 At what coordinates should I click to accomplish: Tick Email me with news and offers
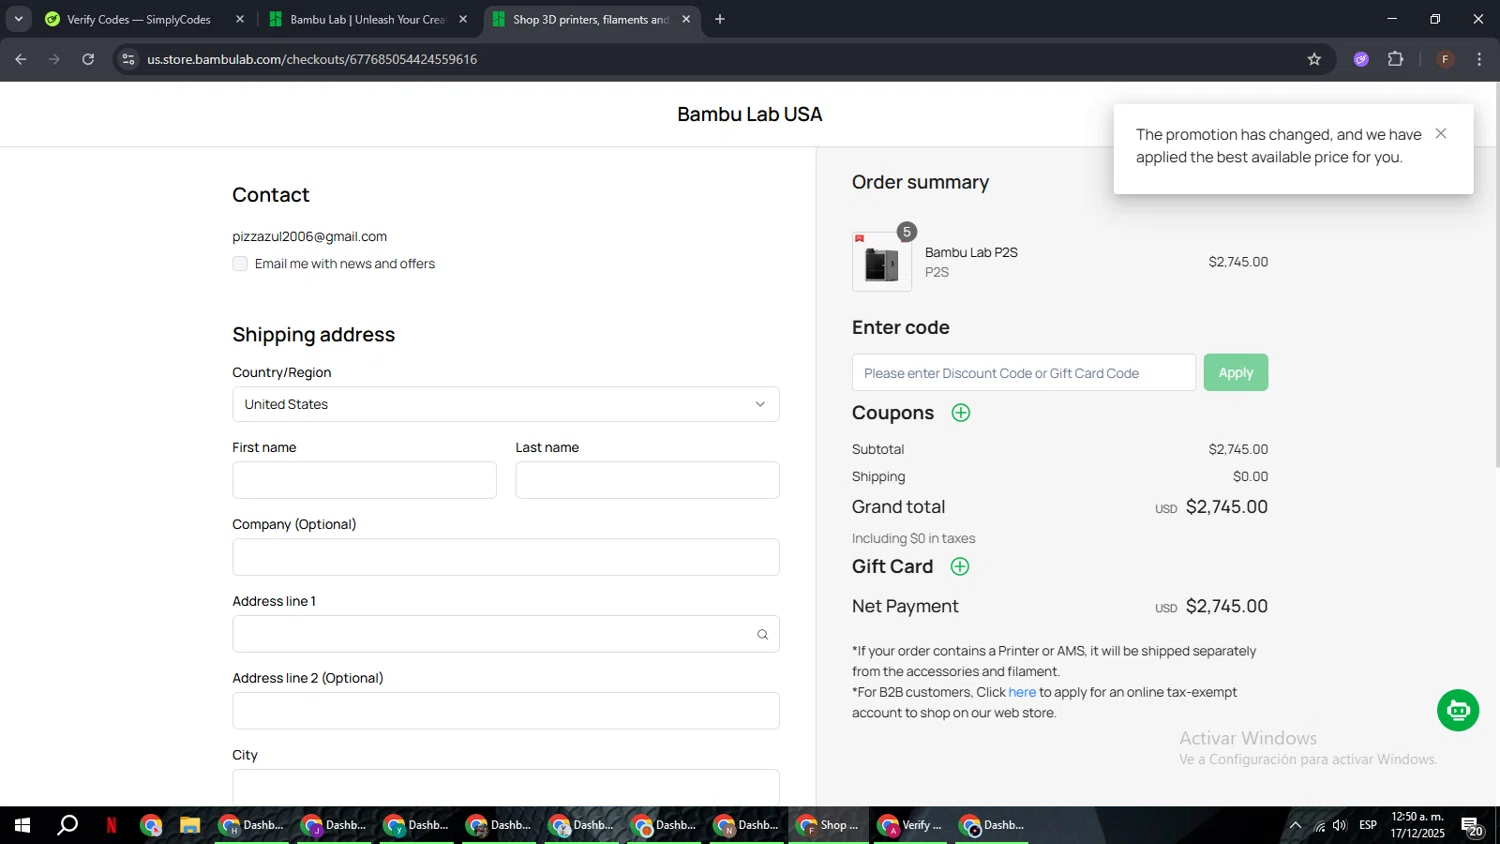(240, 264)
